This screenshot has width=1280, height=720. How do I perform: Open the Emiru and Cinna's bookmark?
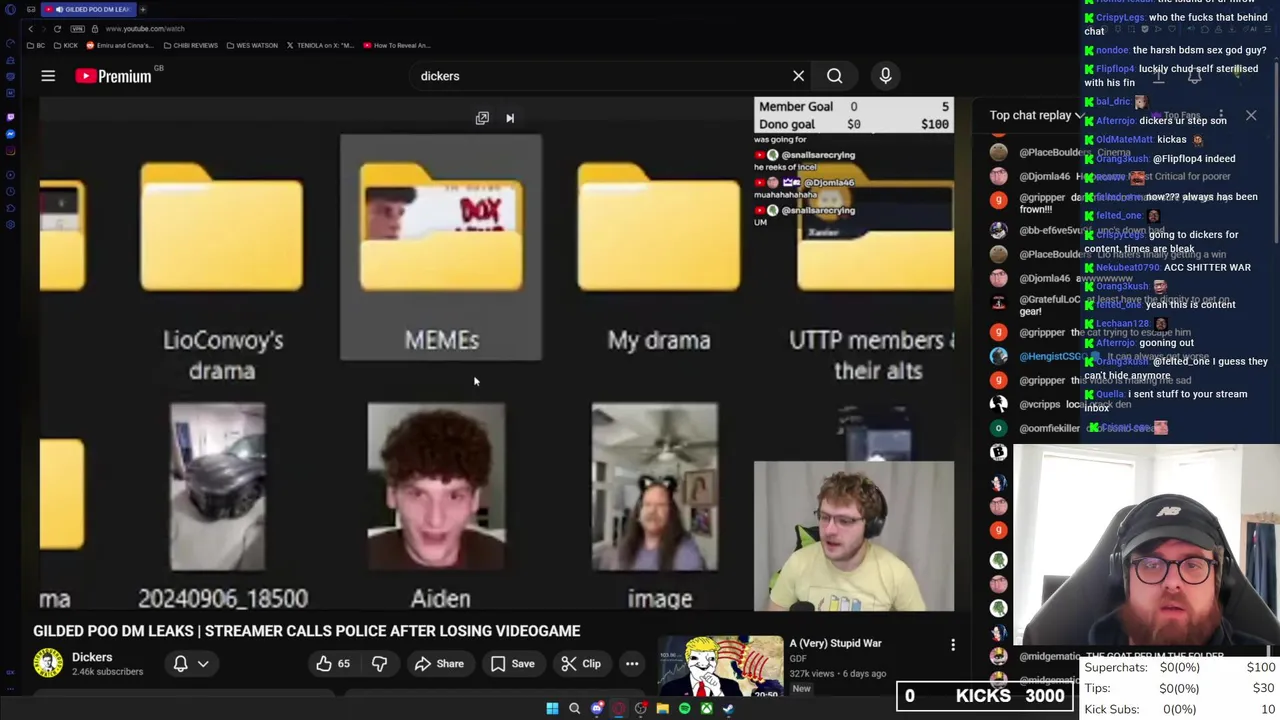[119, 45]
